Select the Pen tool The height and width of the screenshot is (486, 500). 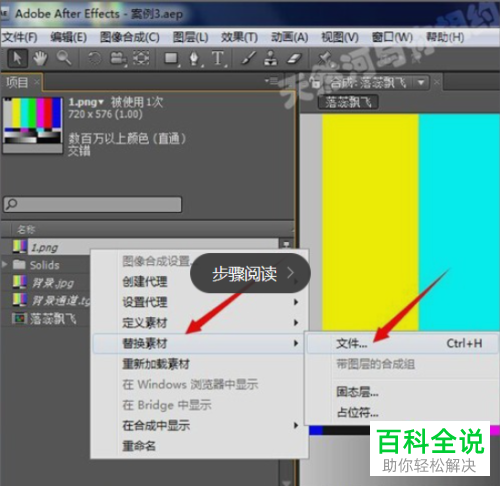(194, 59)
